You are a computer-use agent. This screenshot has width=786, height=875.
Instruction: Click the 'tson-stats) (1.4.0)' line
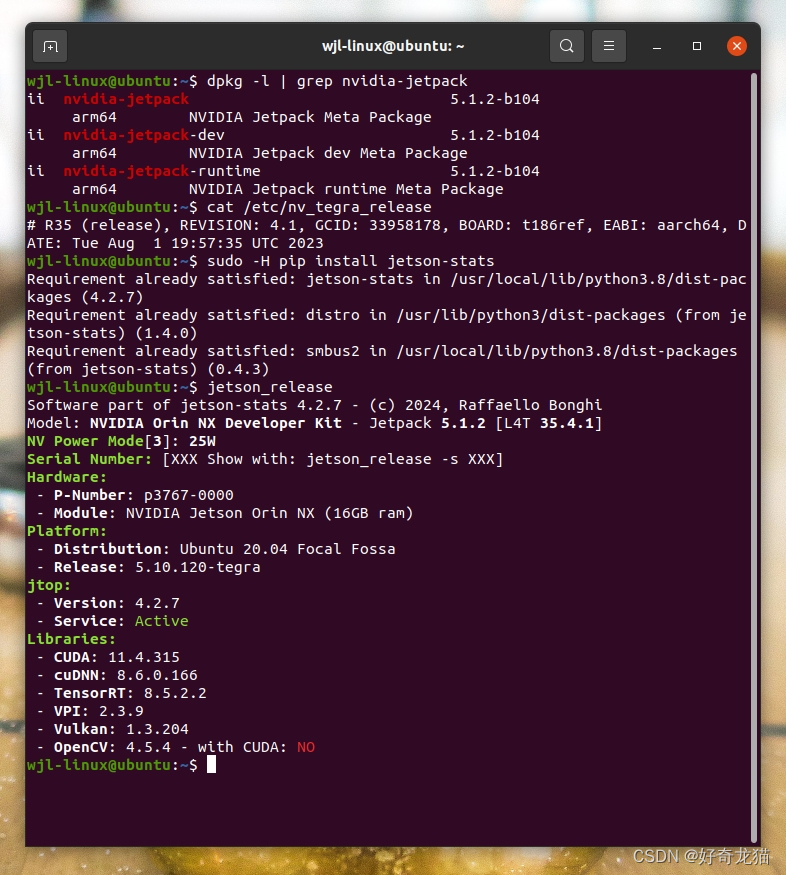pyautogui.click(x=112, y=333)
